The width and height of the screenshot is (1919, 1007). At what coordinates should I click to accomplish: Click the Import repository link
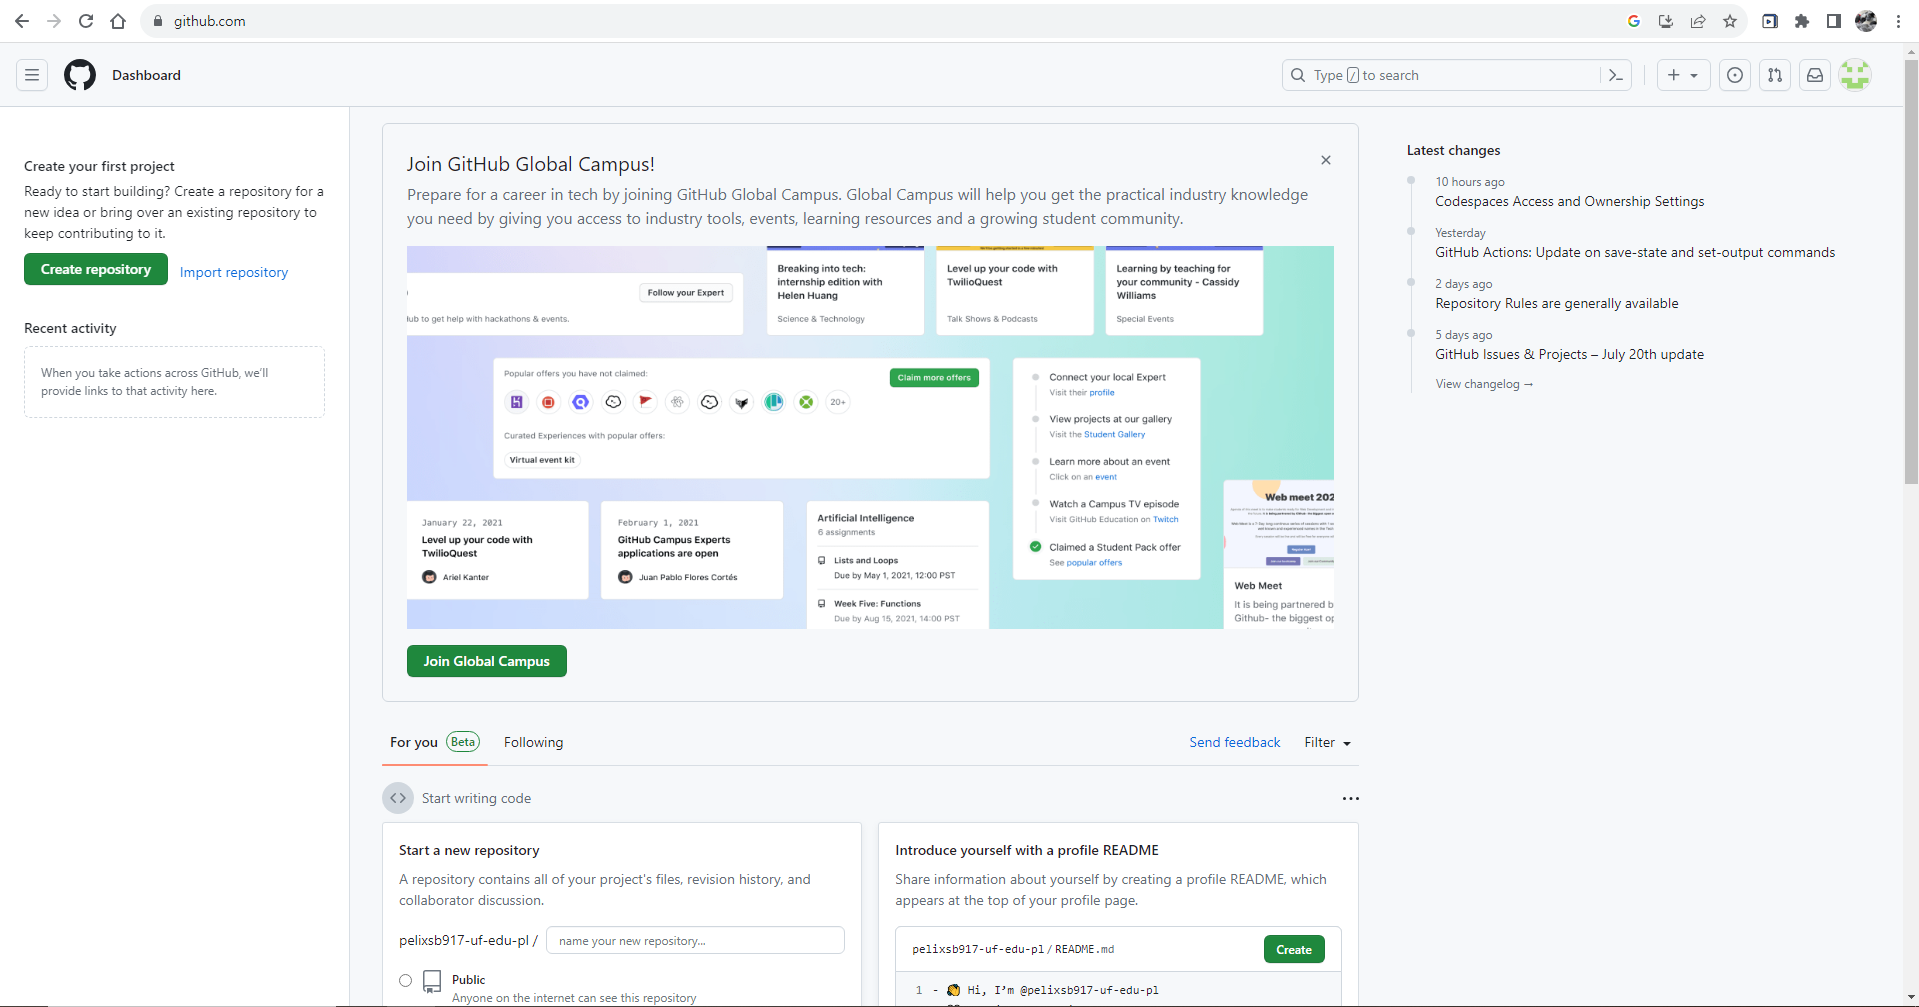234,272
